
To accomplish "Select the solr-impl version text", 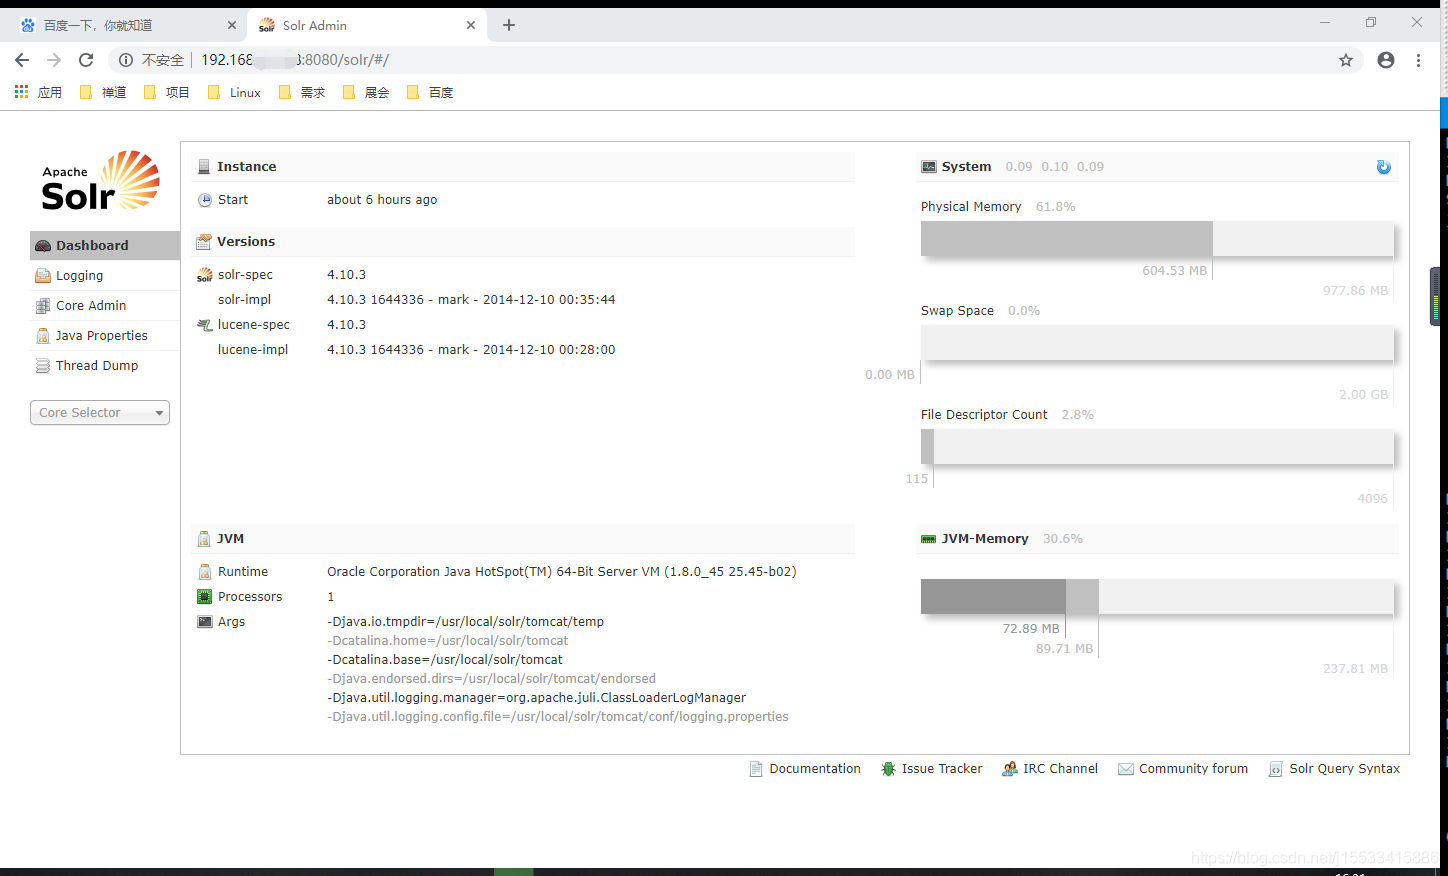I will [x=471, y=300].
